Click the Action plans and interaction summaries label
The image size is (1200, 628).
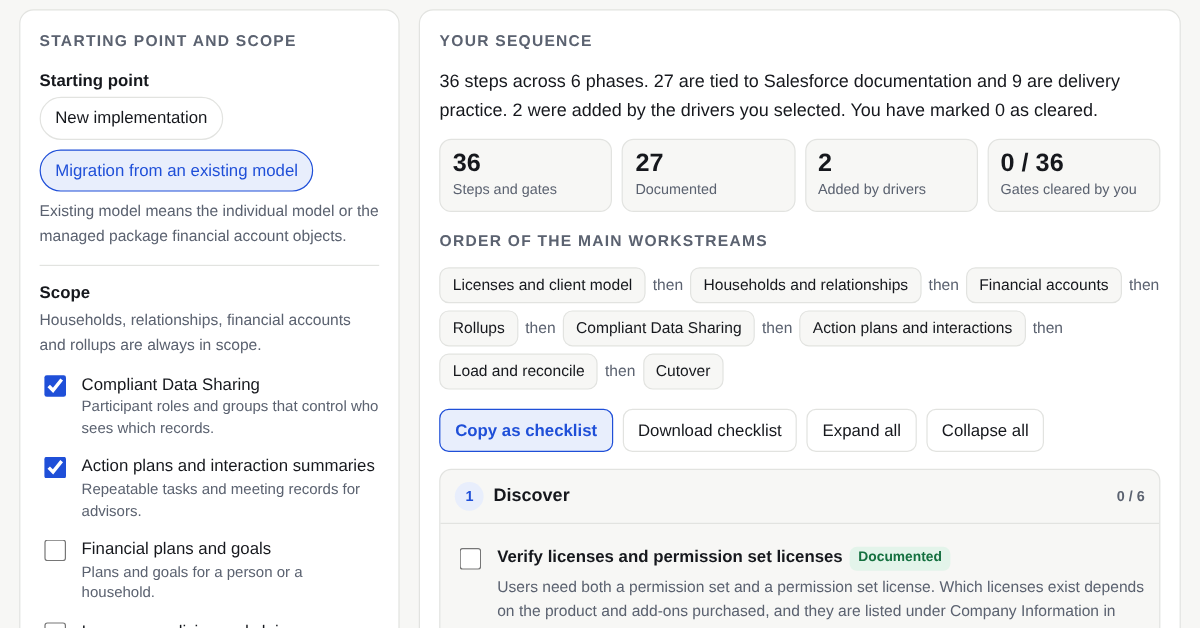228,465
